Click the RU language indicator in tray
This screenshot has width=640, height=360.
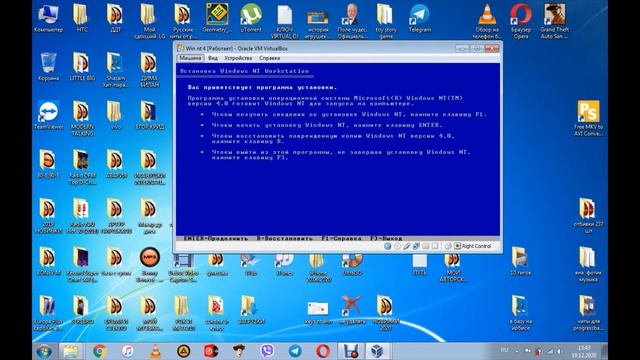coord(504,350)
